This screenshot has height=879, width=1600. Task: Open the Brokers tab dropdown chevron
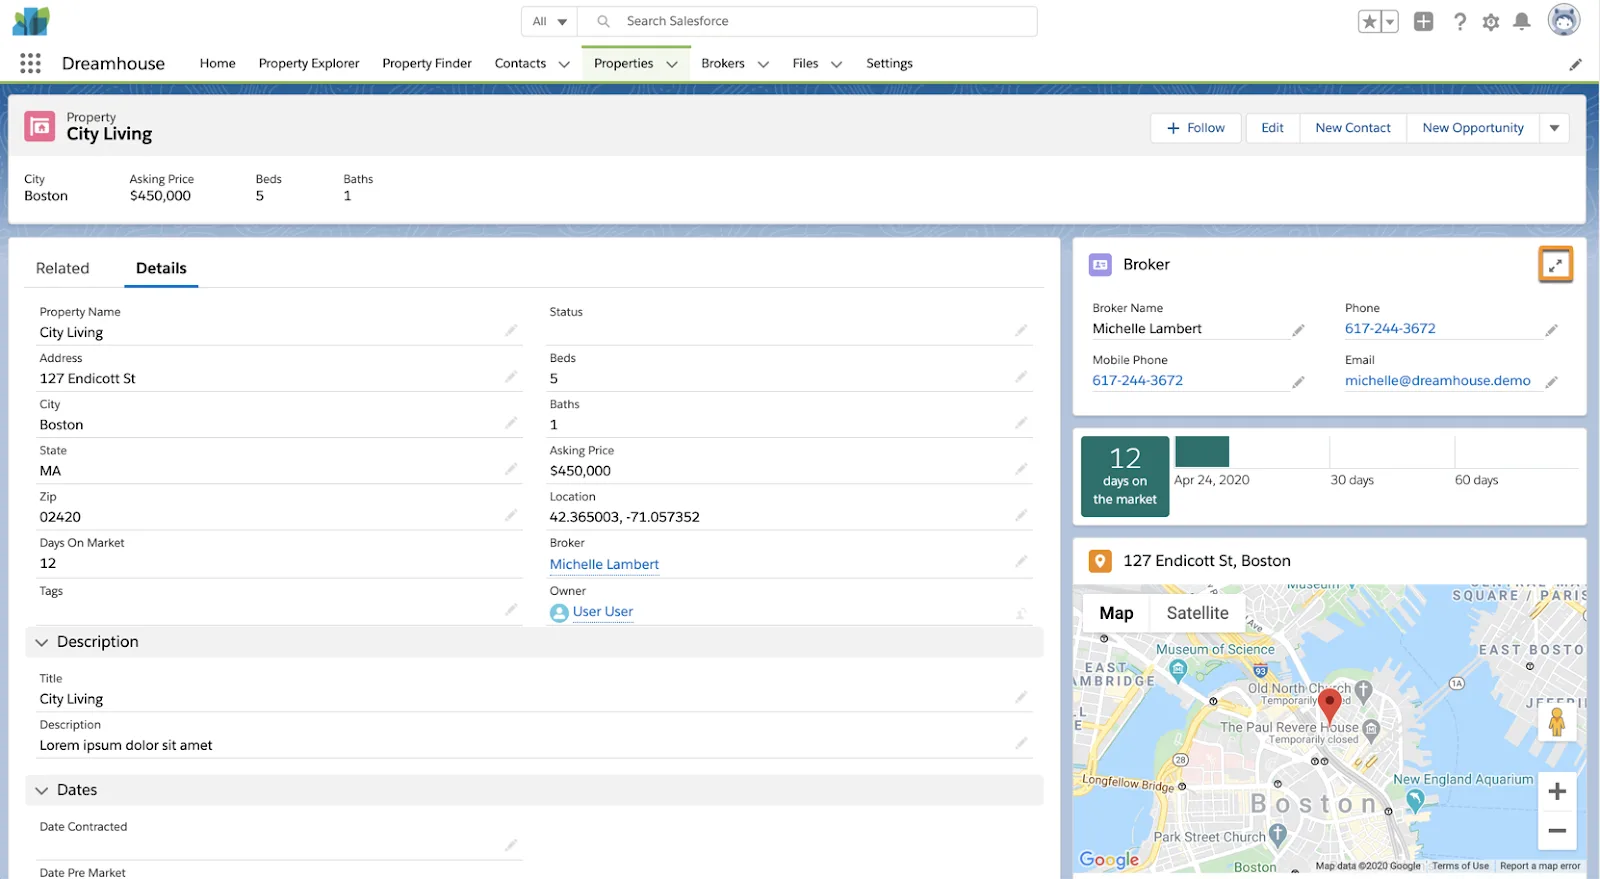[x=763, y=64]
